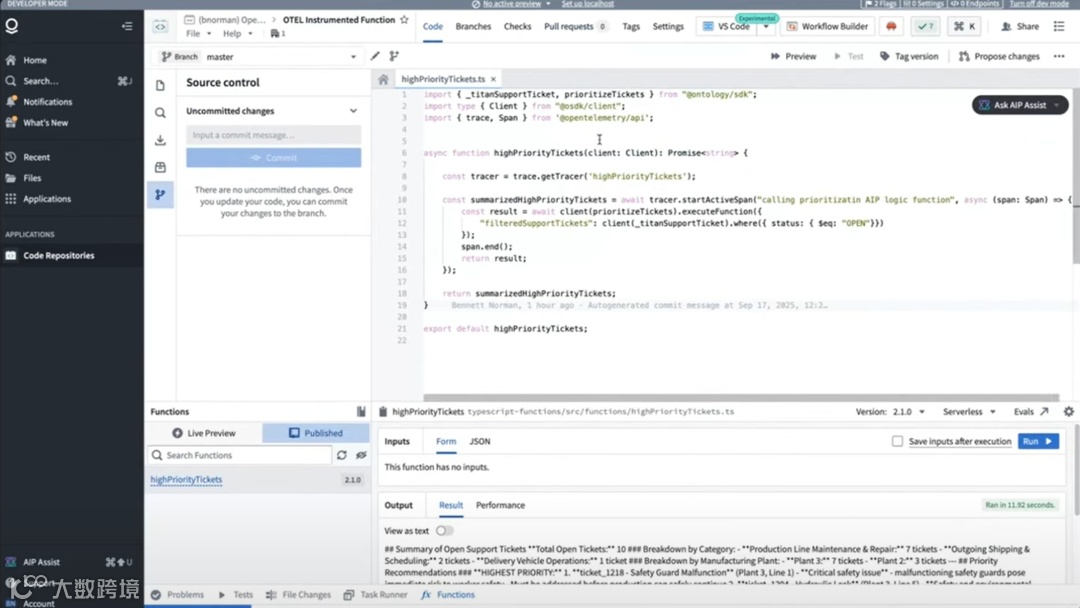Open the Help menu dropdown

[238, 33]
